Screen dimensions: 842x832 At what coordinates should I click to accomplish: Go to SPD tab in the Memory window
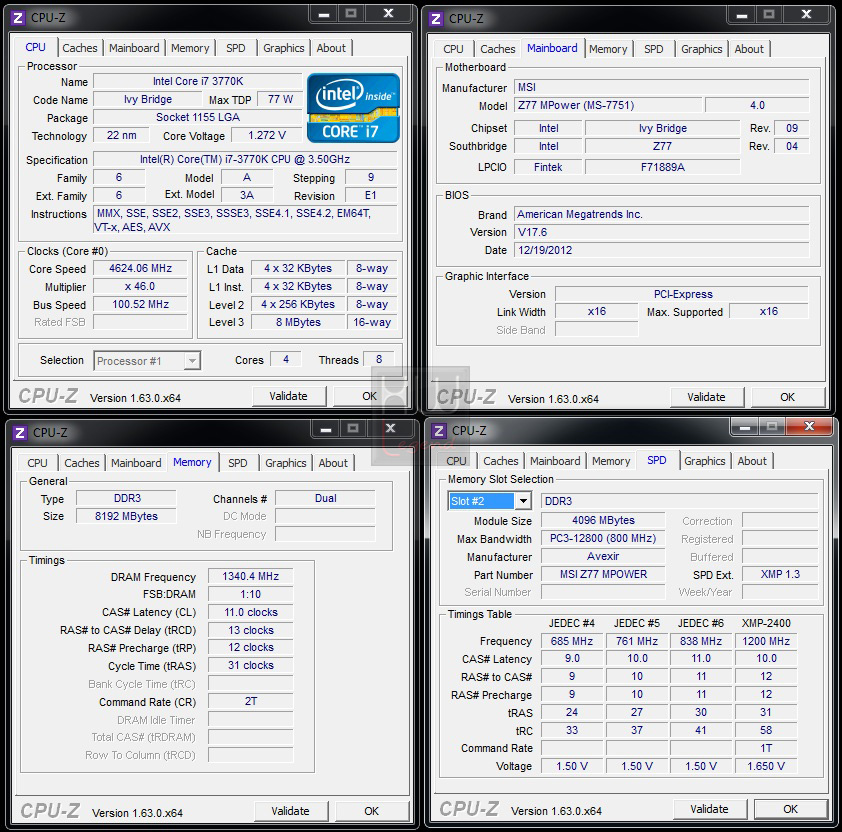pos(238,463)
